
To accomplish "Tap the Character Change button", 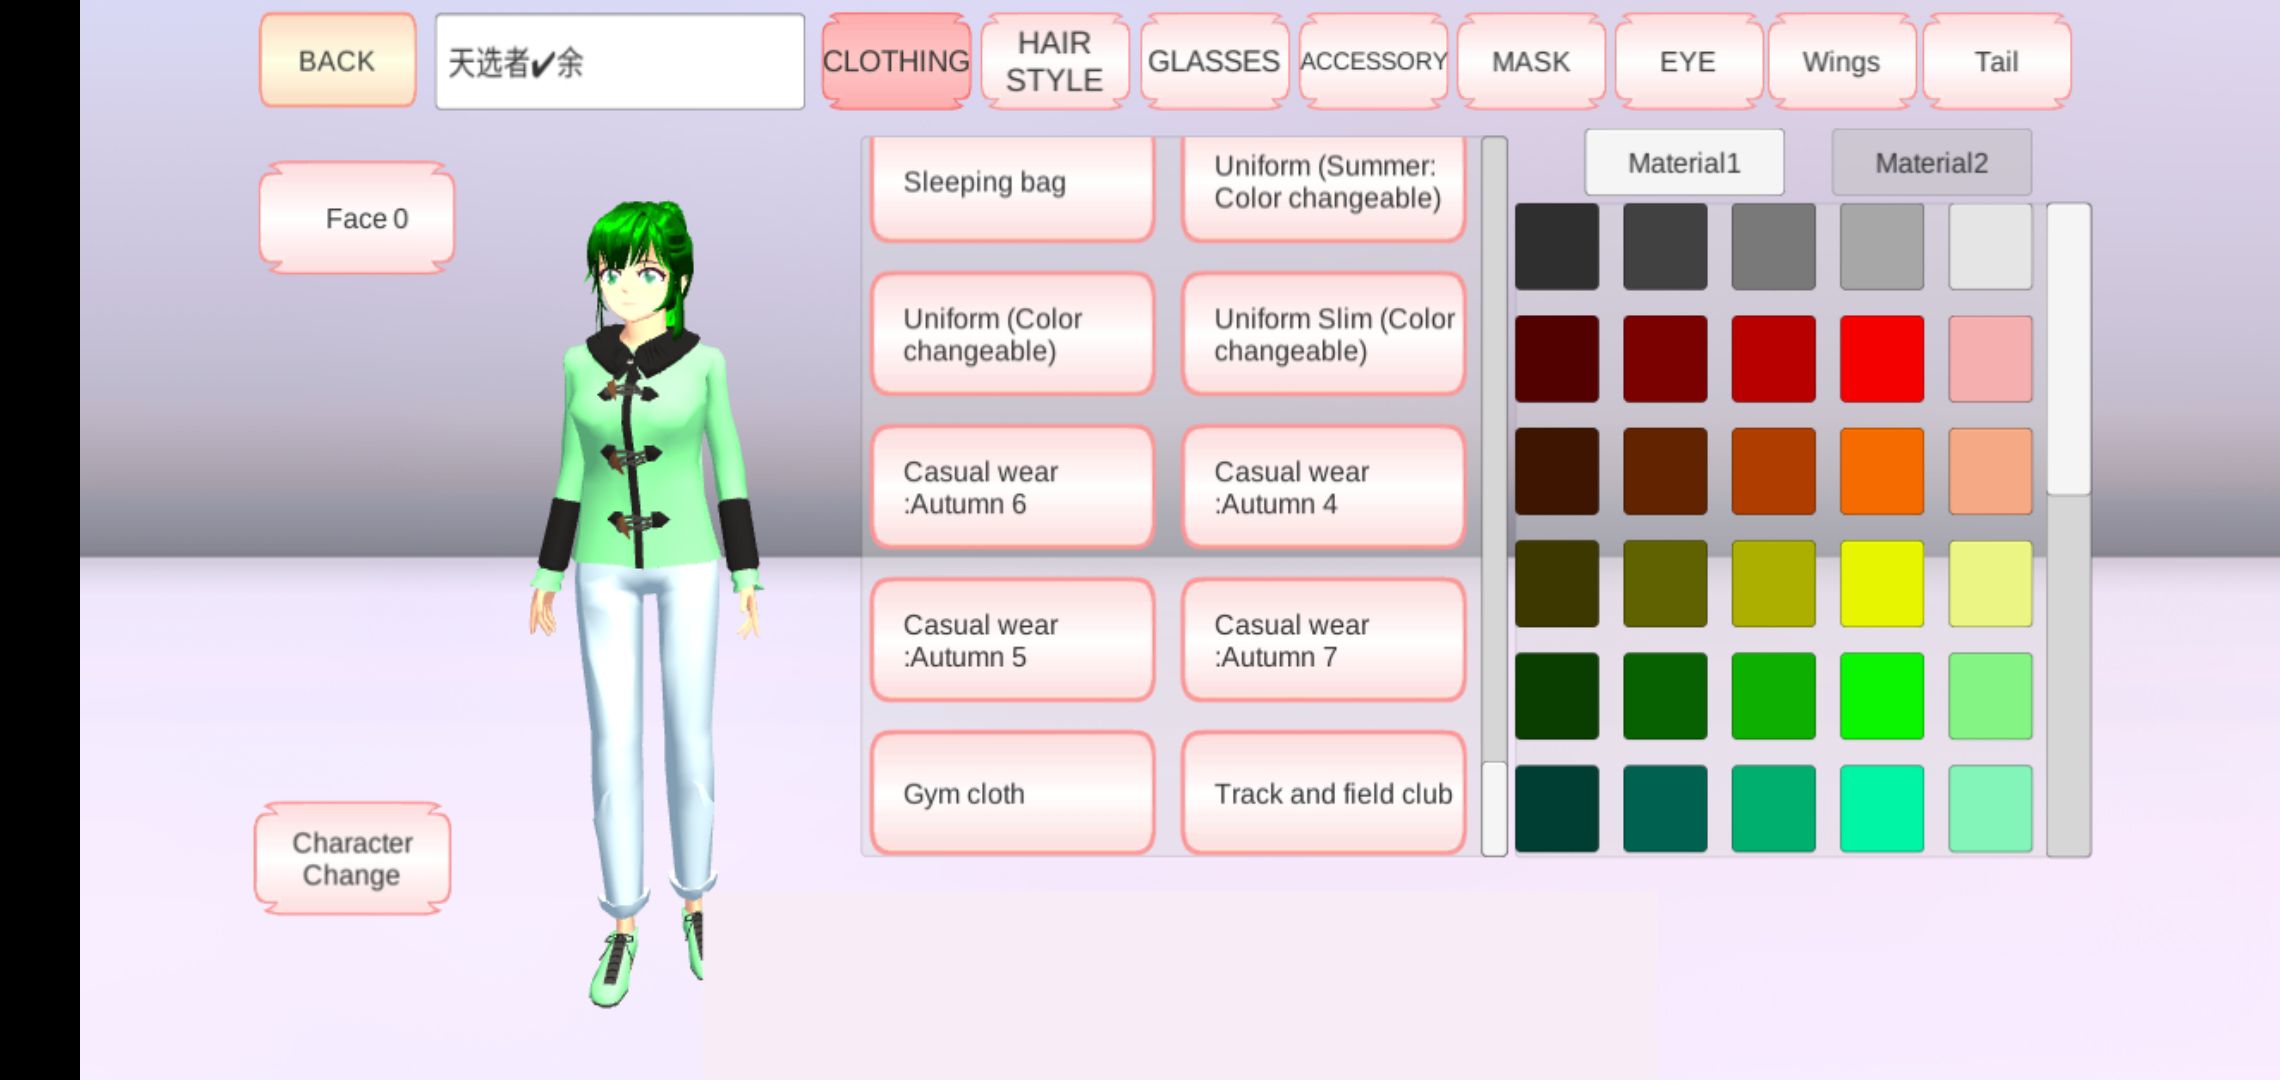I will pos(352,859).
